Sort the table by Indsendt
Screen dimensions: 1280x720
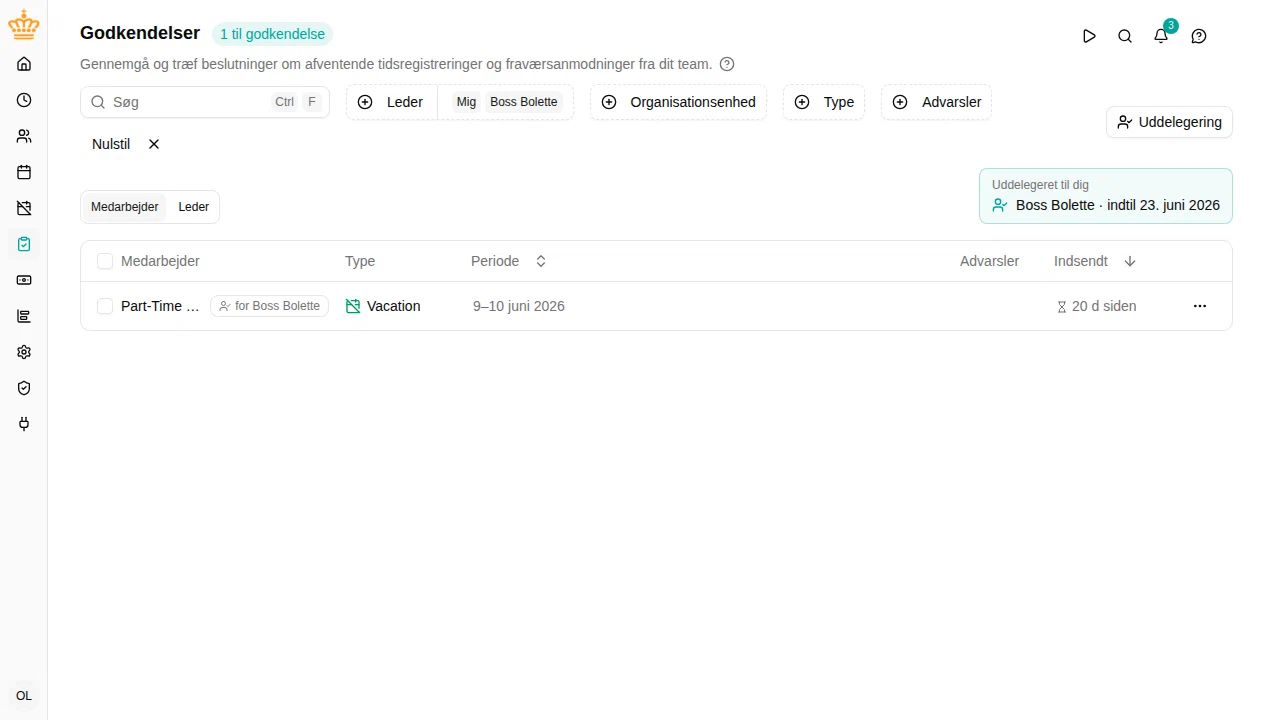1095,261
